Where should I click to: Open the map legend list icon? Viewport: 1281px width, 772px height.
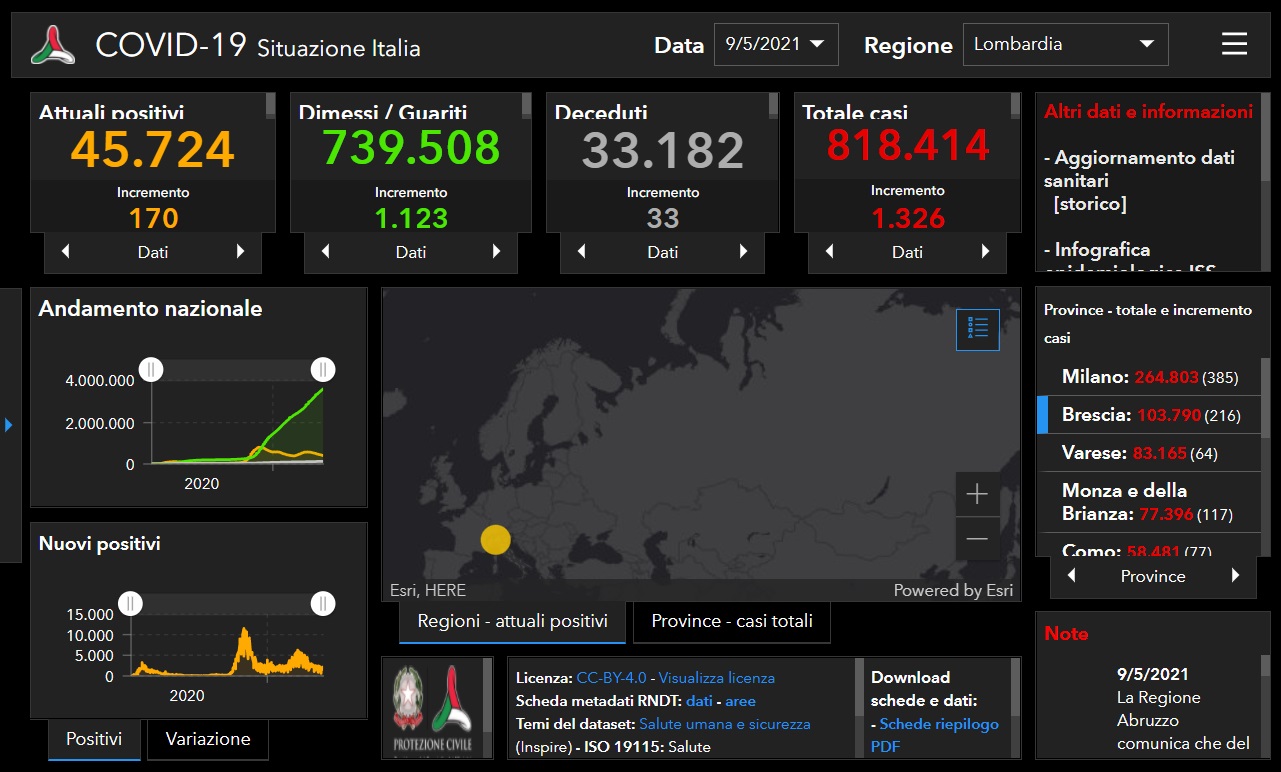click(x=977, y=329)
